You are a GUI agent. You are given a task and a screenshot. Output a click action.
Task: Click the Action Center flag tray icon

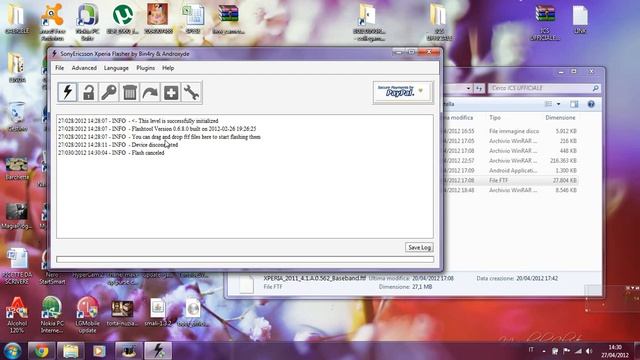pos(567,351)
